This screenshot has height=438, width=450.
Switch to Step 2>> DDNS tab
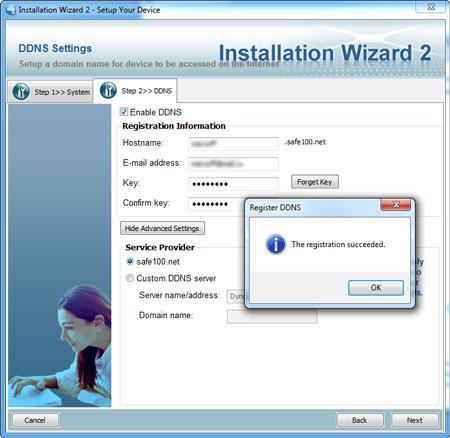tap(135, 90)
